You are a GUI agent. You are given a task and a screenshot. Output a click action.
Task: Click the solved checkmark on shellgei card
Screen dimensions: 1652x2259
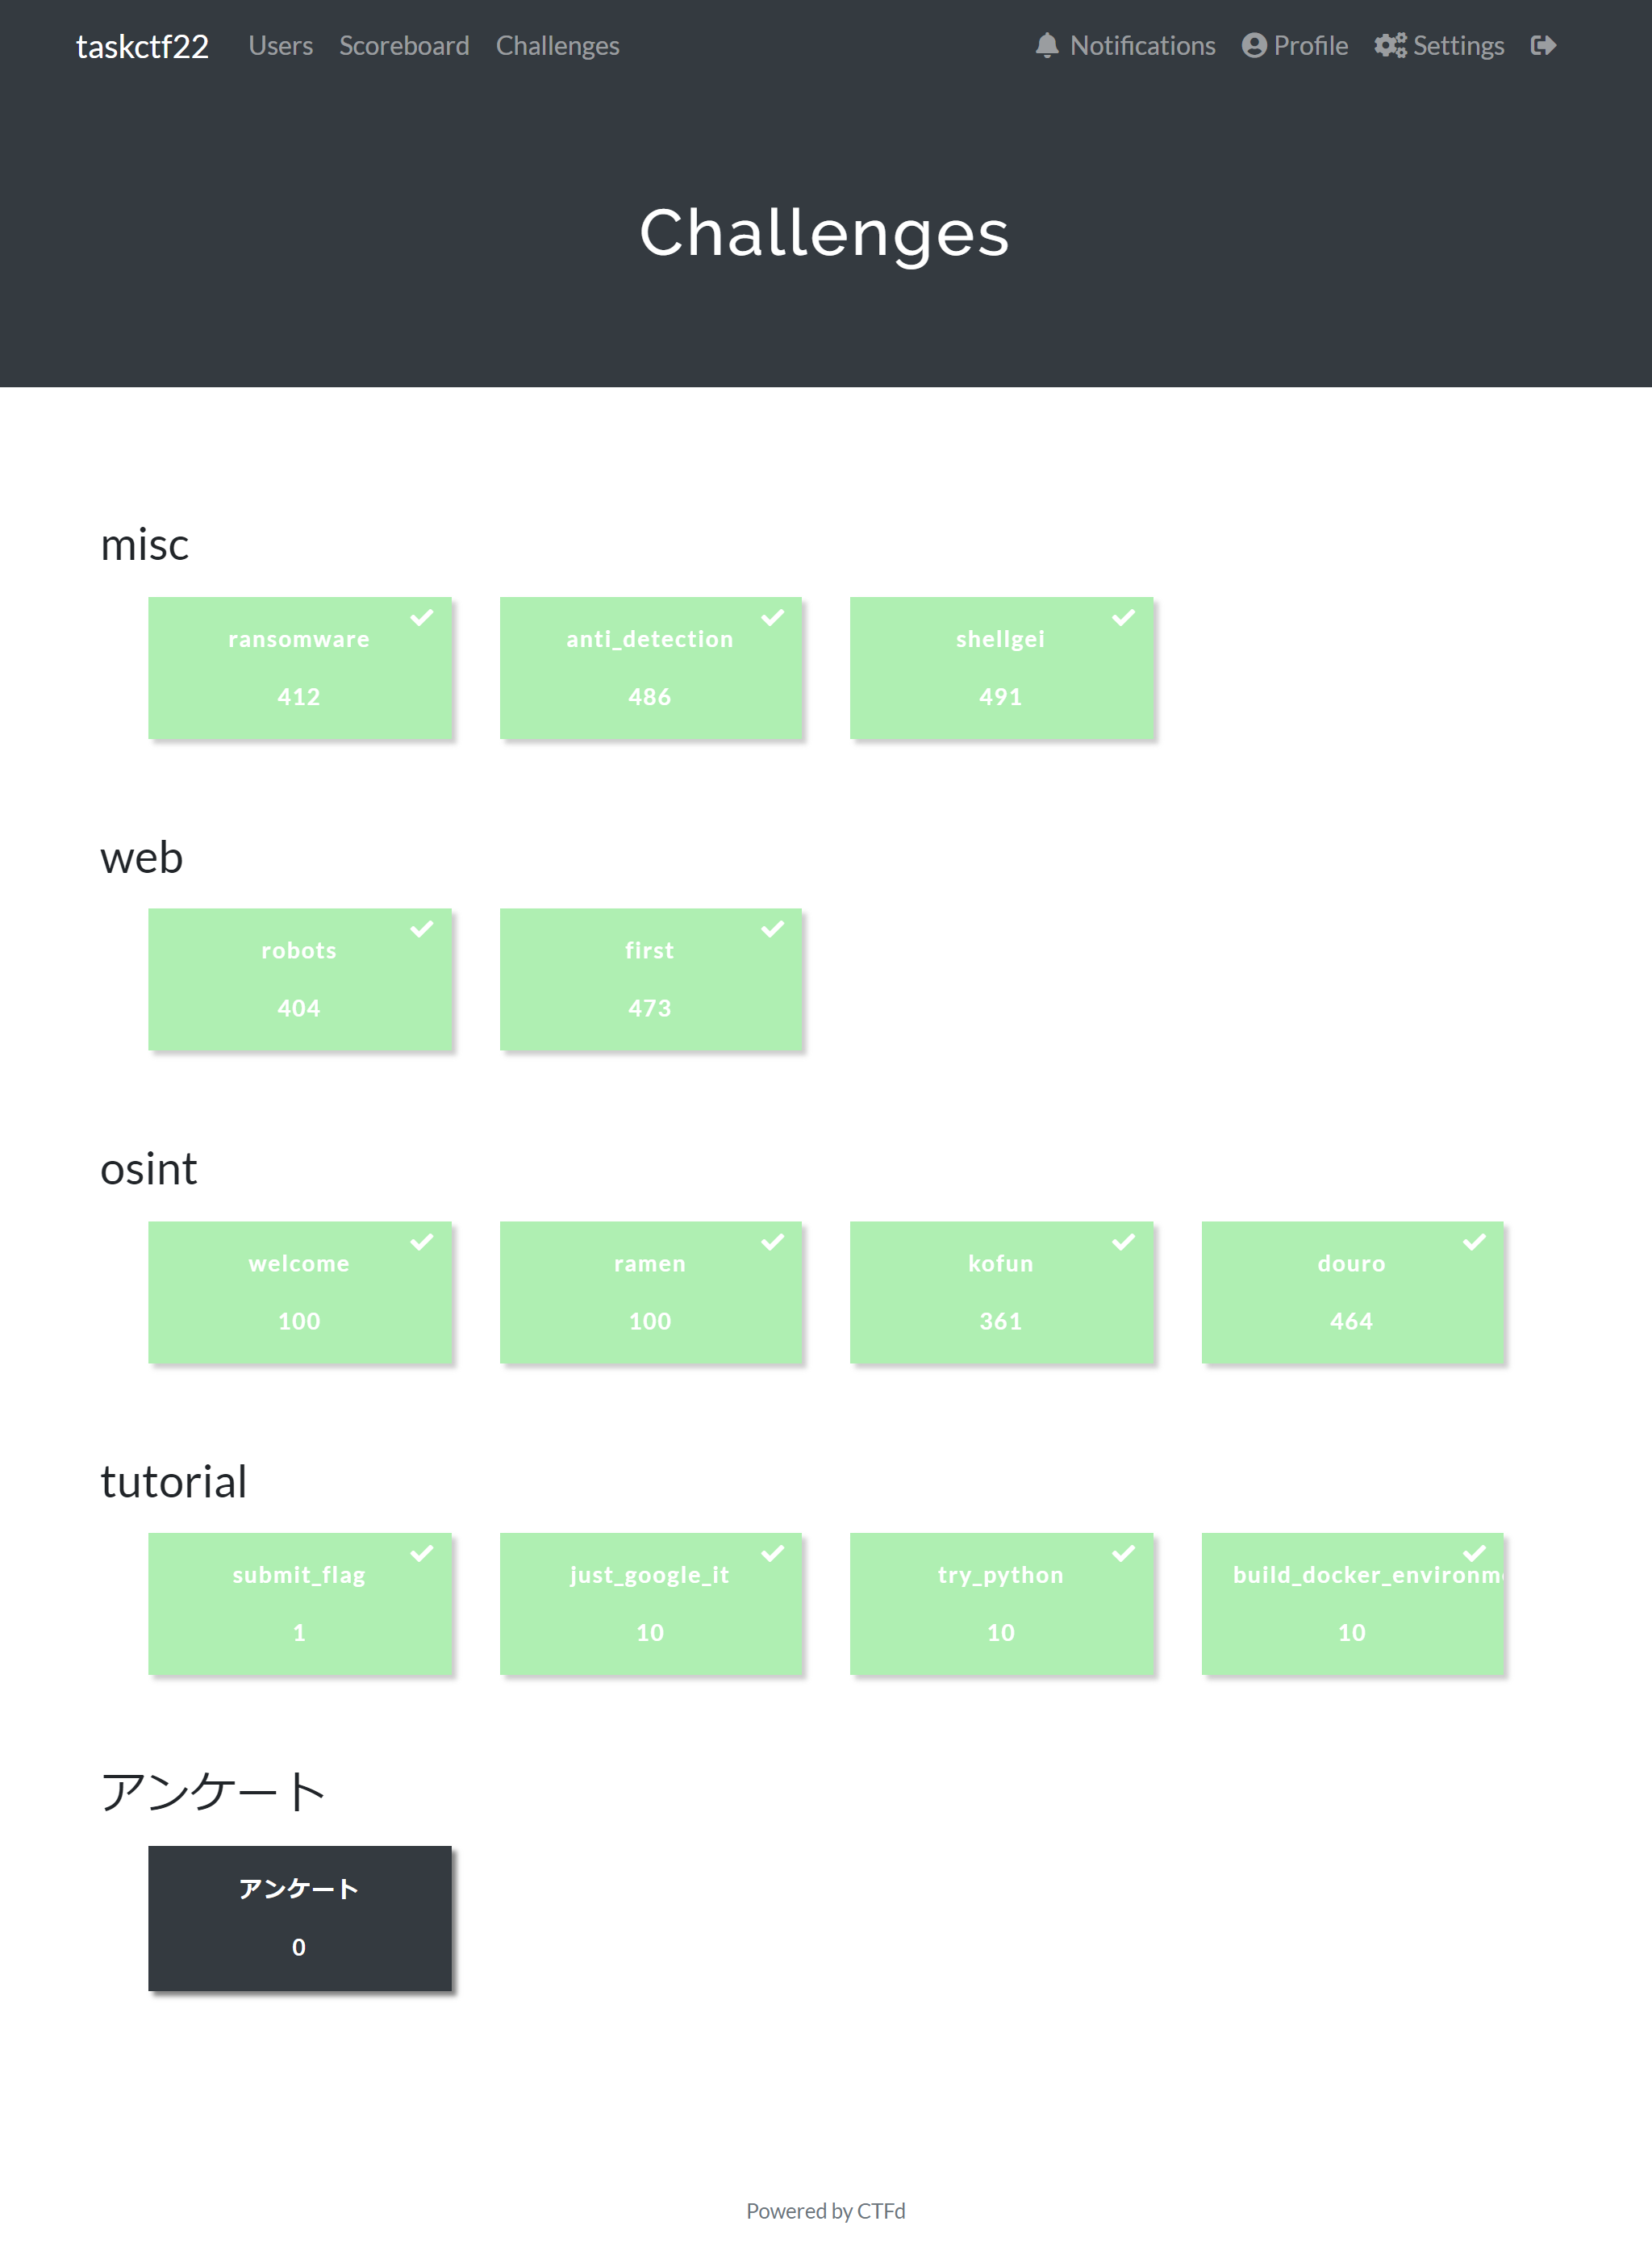click(x=1124, y=616)
